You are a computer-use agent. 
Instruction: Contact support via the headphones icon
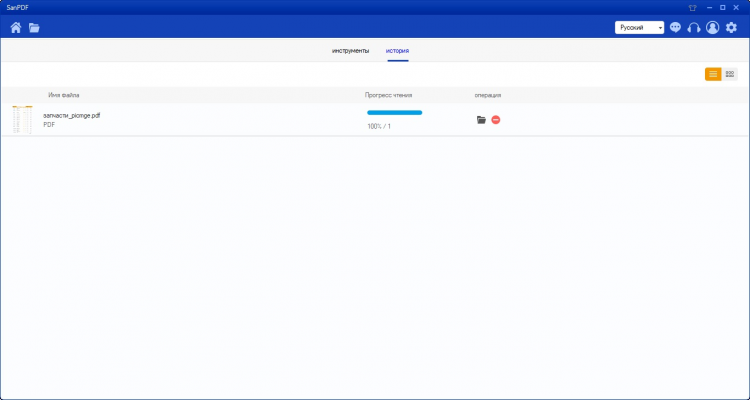pos(694,28)
